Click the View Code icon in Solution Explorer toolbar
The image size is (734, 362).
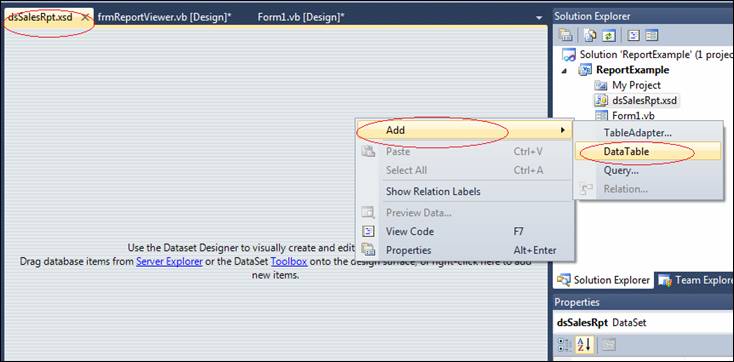[633, 36]
